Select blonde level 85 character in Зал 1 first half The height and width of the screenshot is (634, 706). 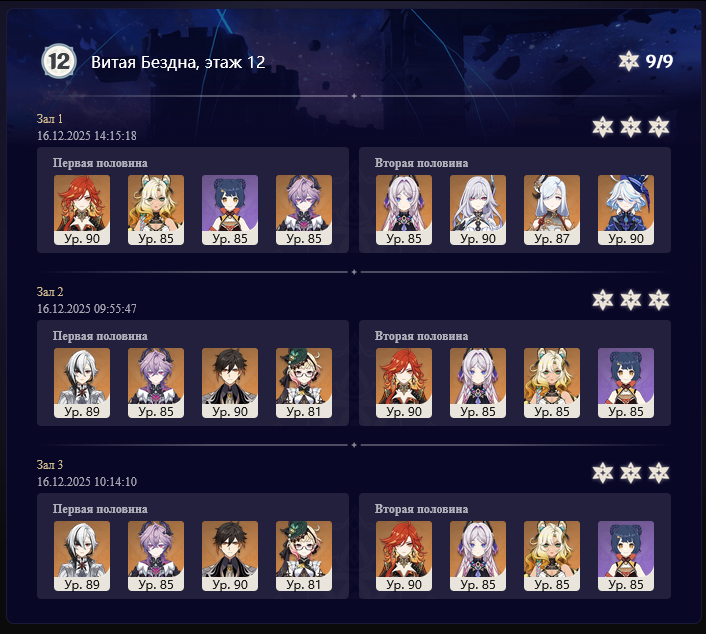156,210
